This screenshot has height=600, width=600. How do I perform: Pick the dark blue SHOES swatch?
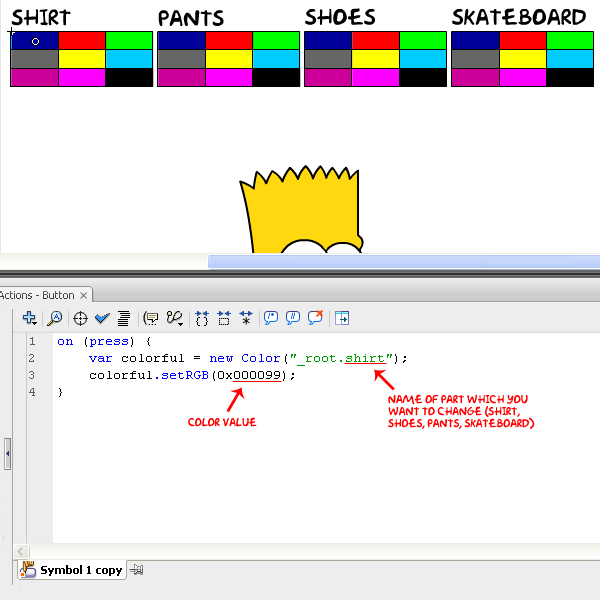click(328, 41)
